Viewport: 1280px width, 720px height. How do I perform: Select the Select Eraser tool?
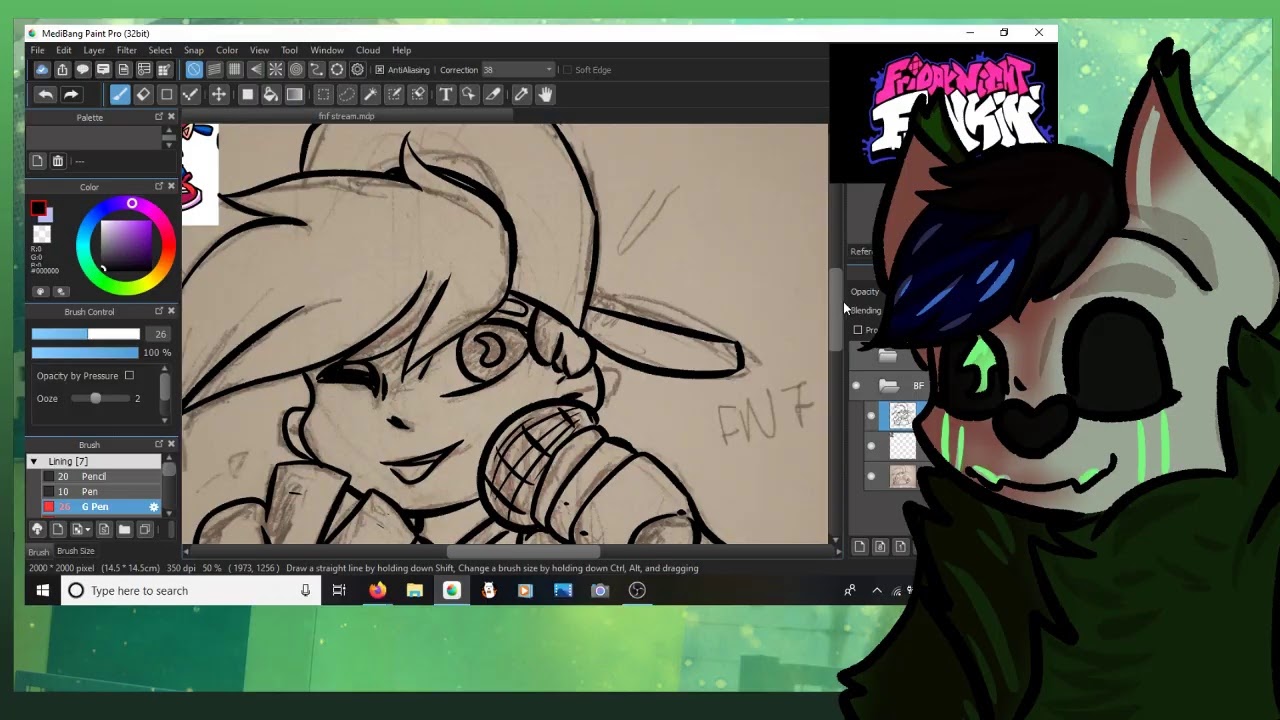418,94
